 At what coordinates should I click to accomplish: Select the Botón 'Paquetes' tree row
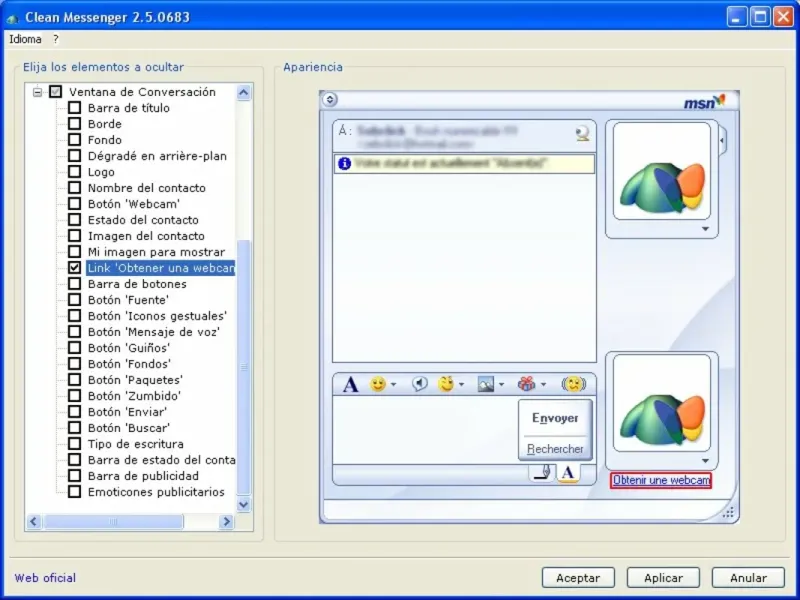[x=135, y=380]
